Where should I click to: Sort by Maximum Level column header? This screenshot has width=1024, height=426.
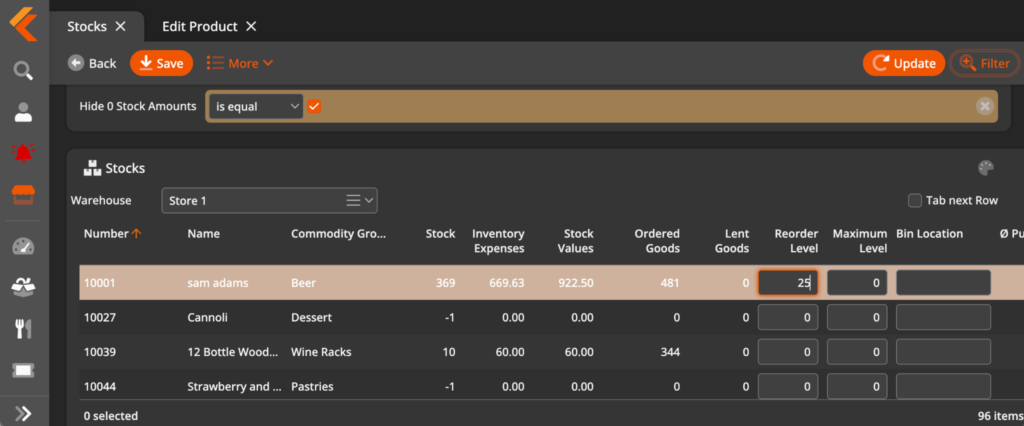[859, 241]
